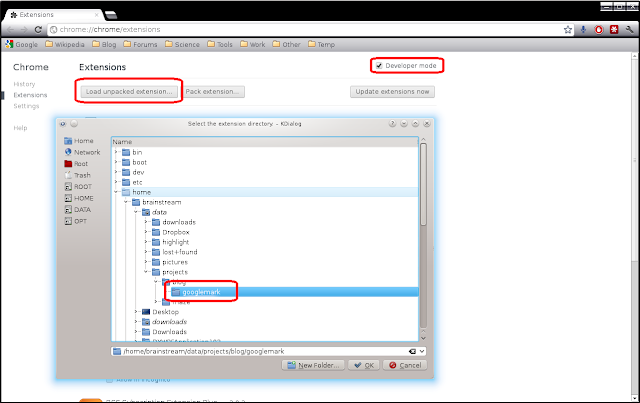
Task: Close the Extensions tab
Action: point(97,15)
